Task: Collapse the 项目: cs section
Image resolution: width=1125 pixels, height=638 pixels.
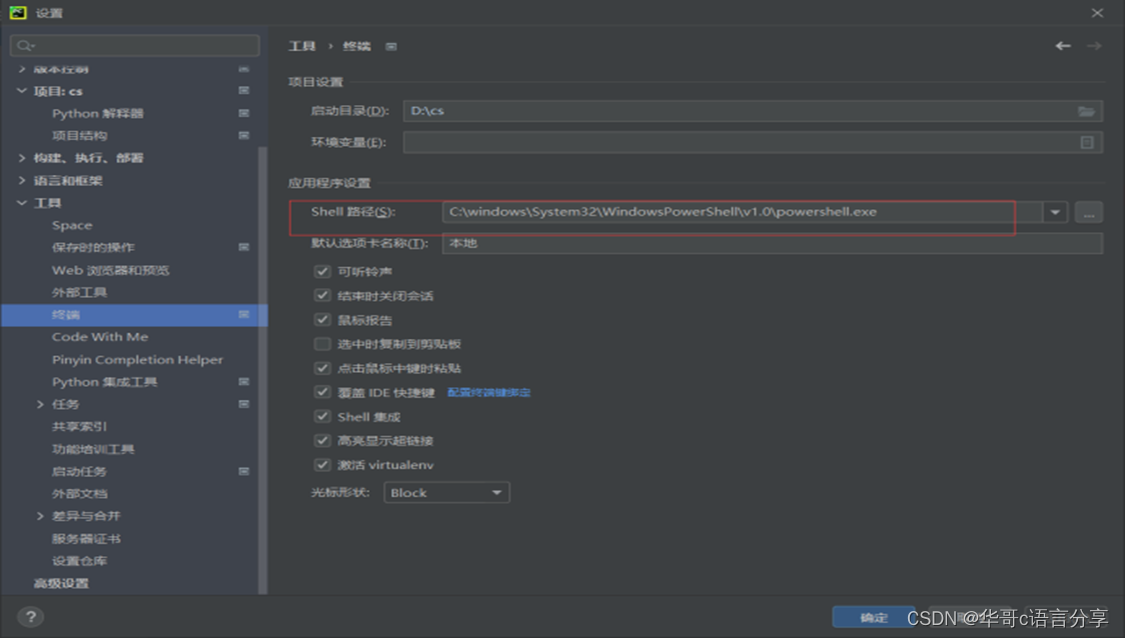Action: (21, 90)
